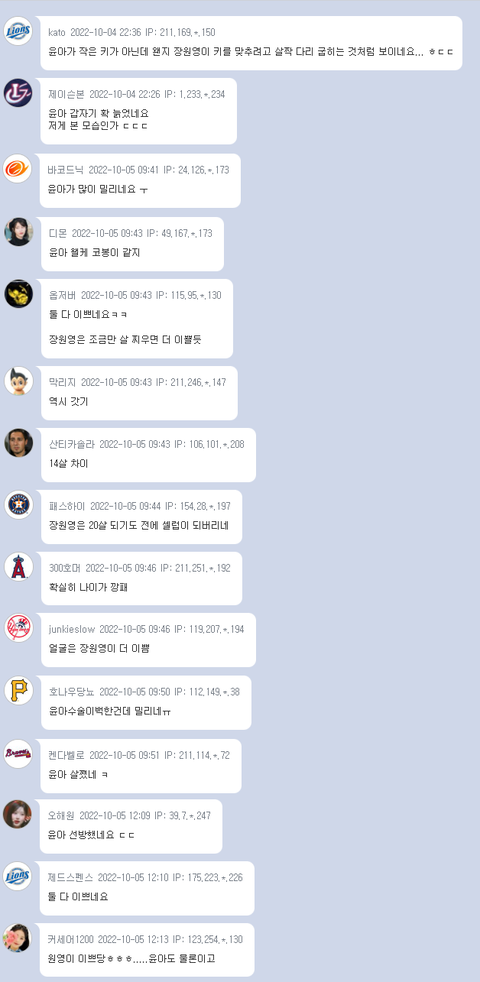
Task: Click the Yankees logo avatar by junkieslow
Action: click(x=18, y=628)
